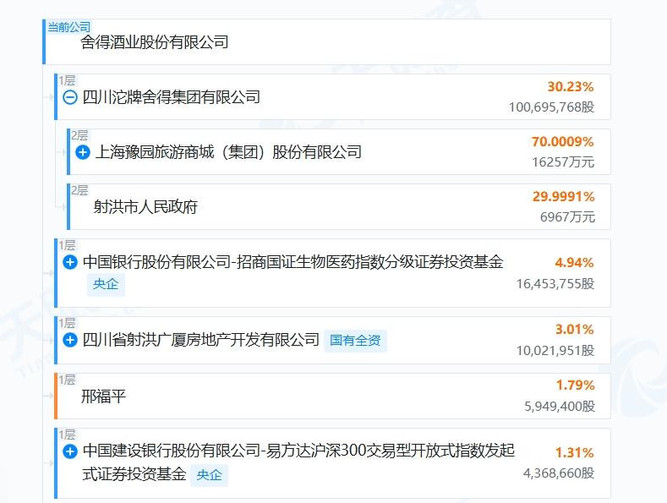The image size is (667, 503).
Task: Open 中国银行股份有限公司-招商国证 fund name
Action: tap(293, 262)
